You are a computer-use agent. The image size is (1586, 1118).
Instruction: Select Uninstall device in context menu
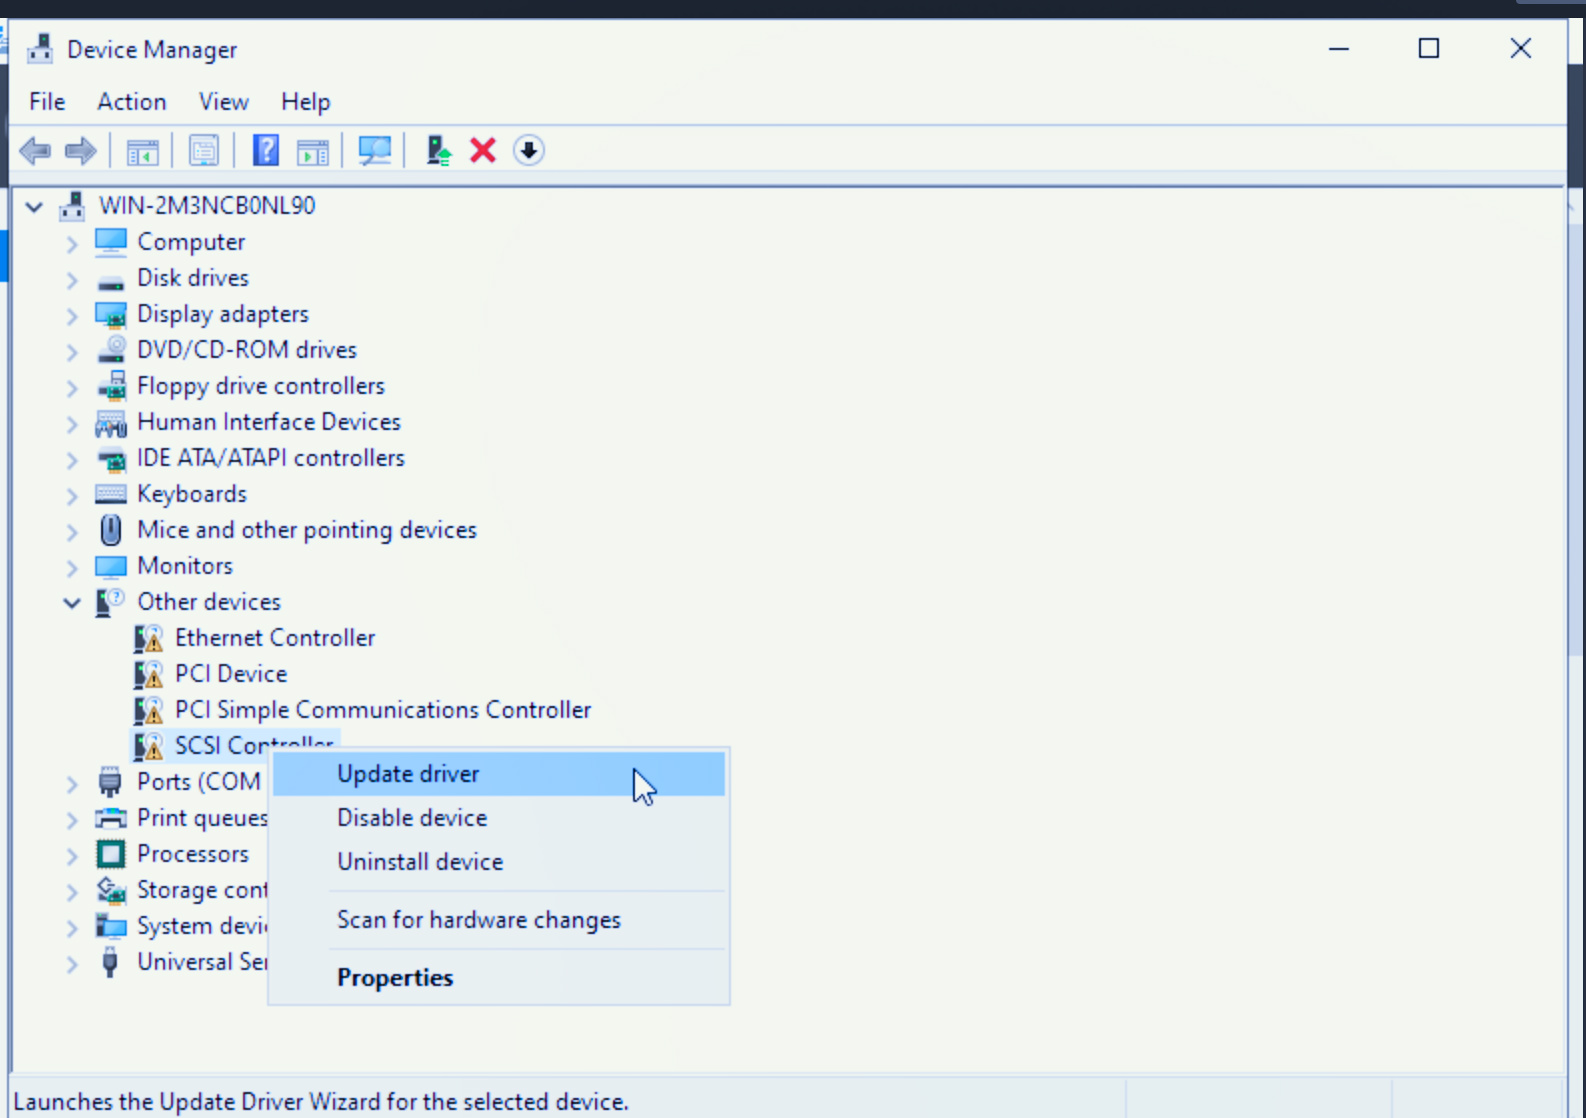click(420, 862)
